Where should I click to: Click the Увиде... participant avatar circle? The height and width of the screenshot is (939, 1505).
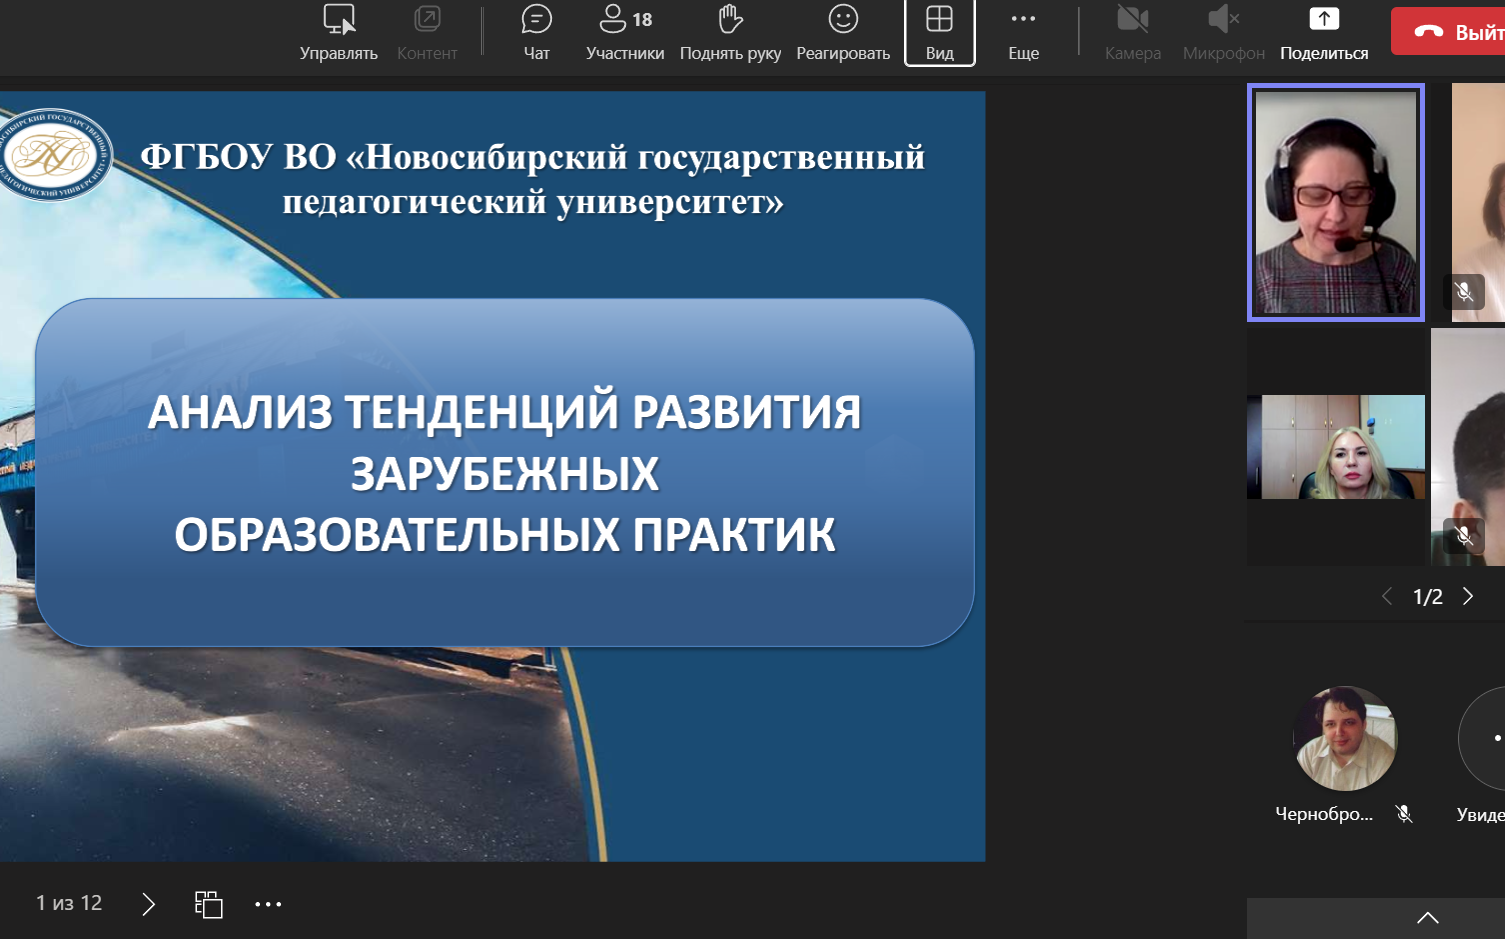click(x=1482, y=738)
